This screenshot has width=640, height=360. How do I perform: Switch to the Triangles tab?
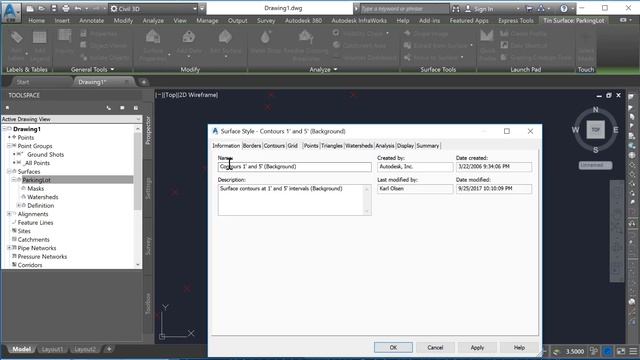331,146
